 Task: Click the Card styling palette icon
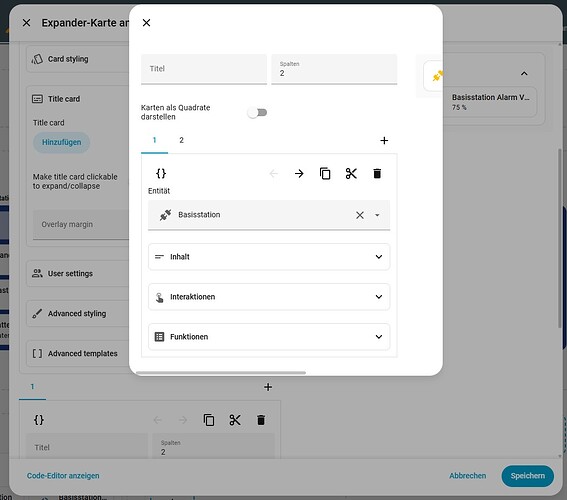[x=37, y=59]
